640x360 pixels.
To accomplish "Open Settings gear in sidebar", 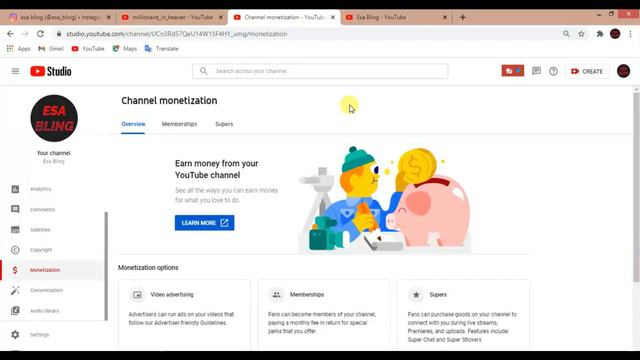I will 15,335.
